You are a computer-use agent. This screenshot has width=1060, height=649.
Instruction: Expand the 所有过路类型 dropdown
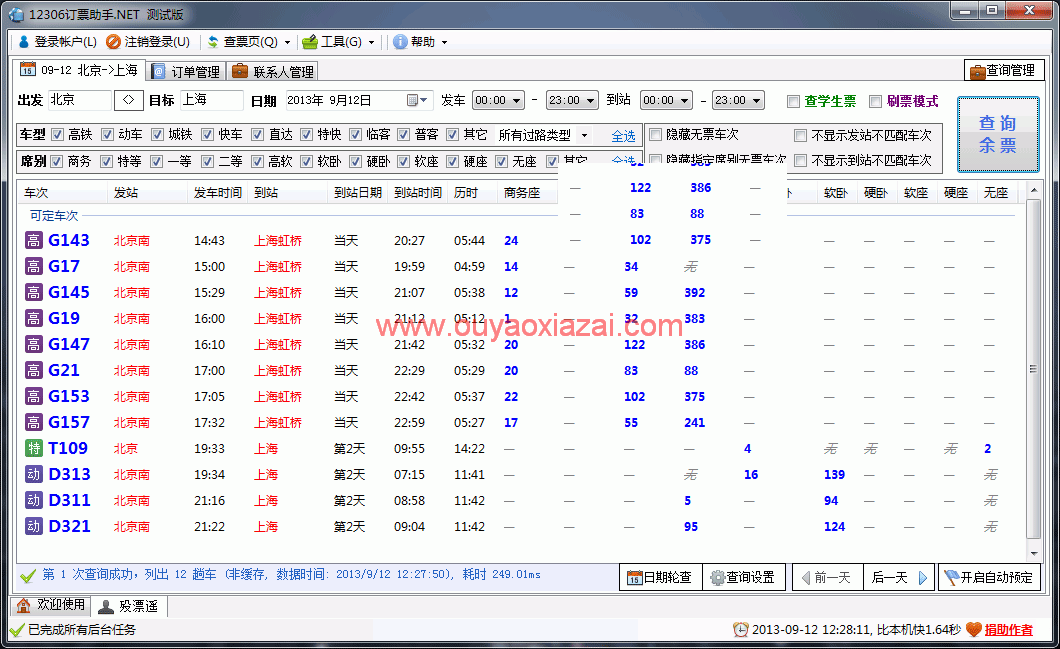click(x=584, y=135)
